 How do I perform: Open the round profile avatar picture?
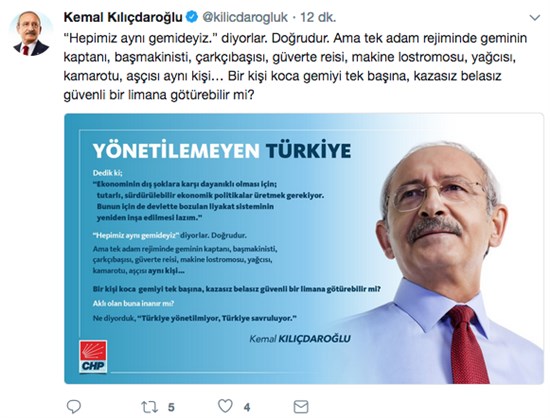(31, 33)
